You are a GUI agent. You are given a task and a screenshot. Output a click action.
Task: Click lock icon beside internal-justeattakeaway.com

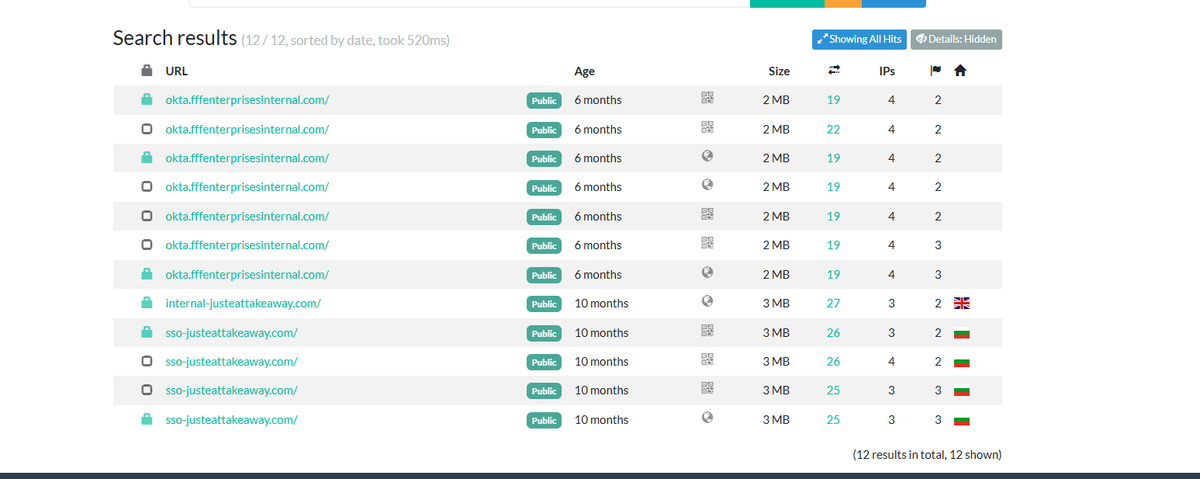tap(146, 302)
